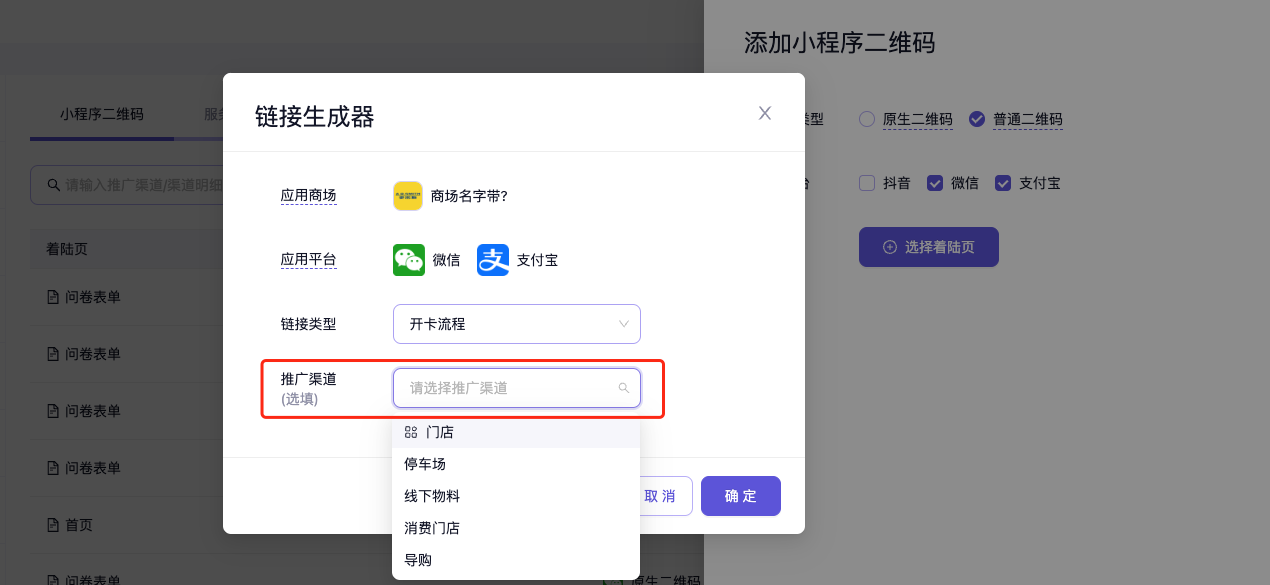The image size is (1270, 585).
Task: Click the yellow mall logo icon
Action: [x=408, y=196]
